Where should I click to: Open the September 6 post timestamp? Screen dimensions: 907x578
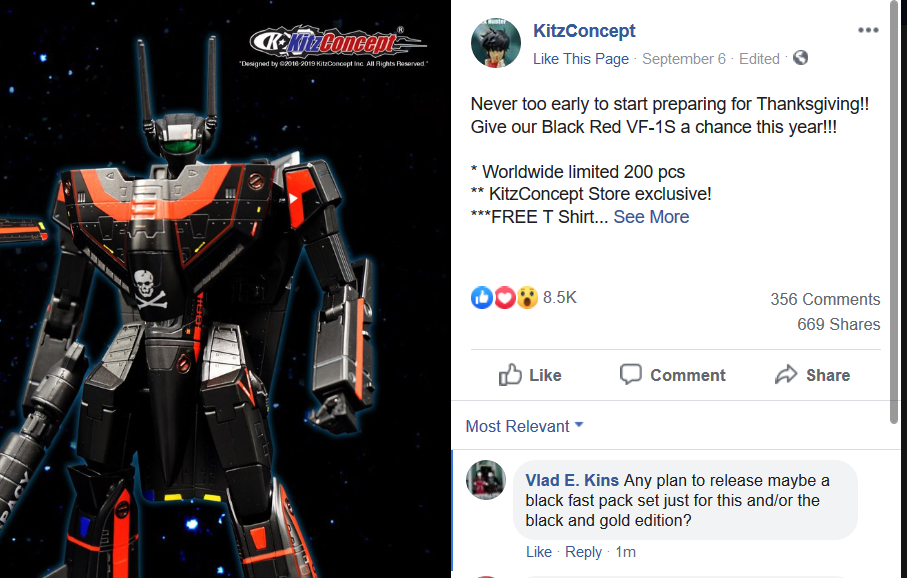tap(684, 58)
